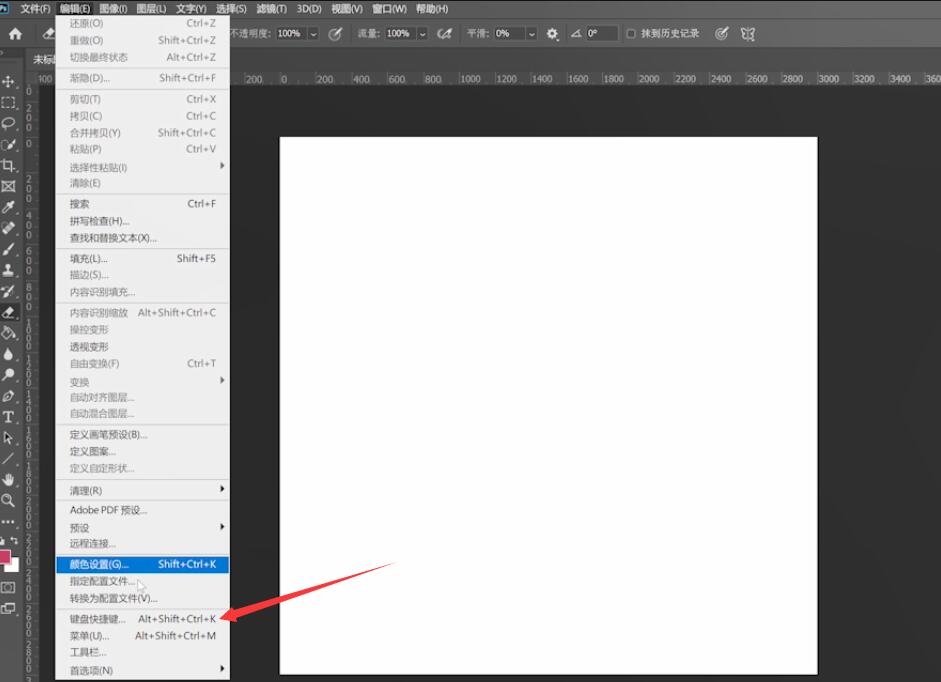Select the Line tool
This screenshot has width=941, height=682.
(8, 459)
